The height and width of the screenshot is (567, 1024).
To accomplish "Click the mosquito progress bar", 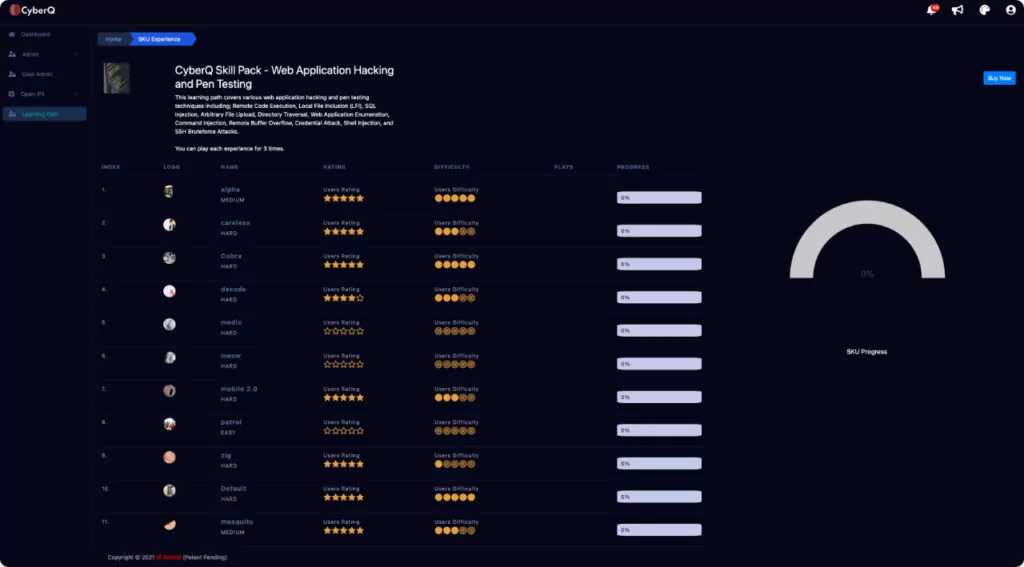I will pos(659,530).
